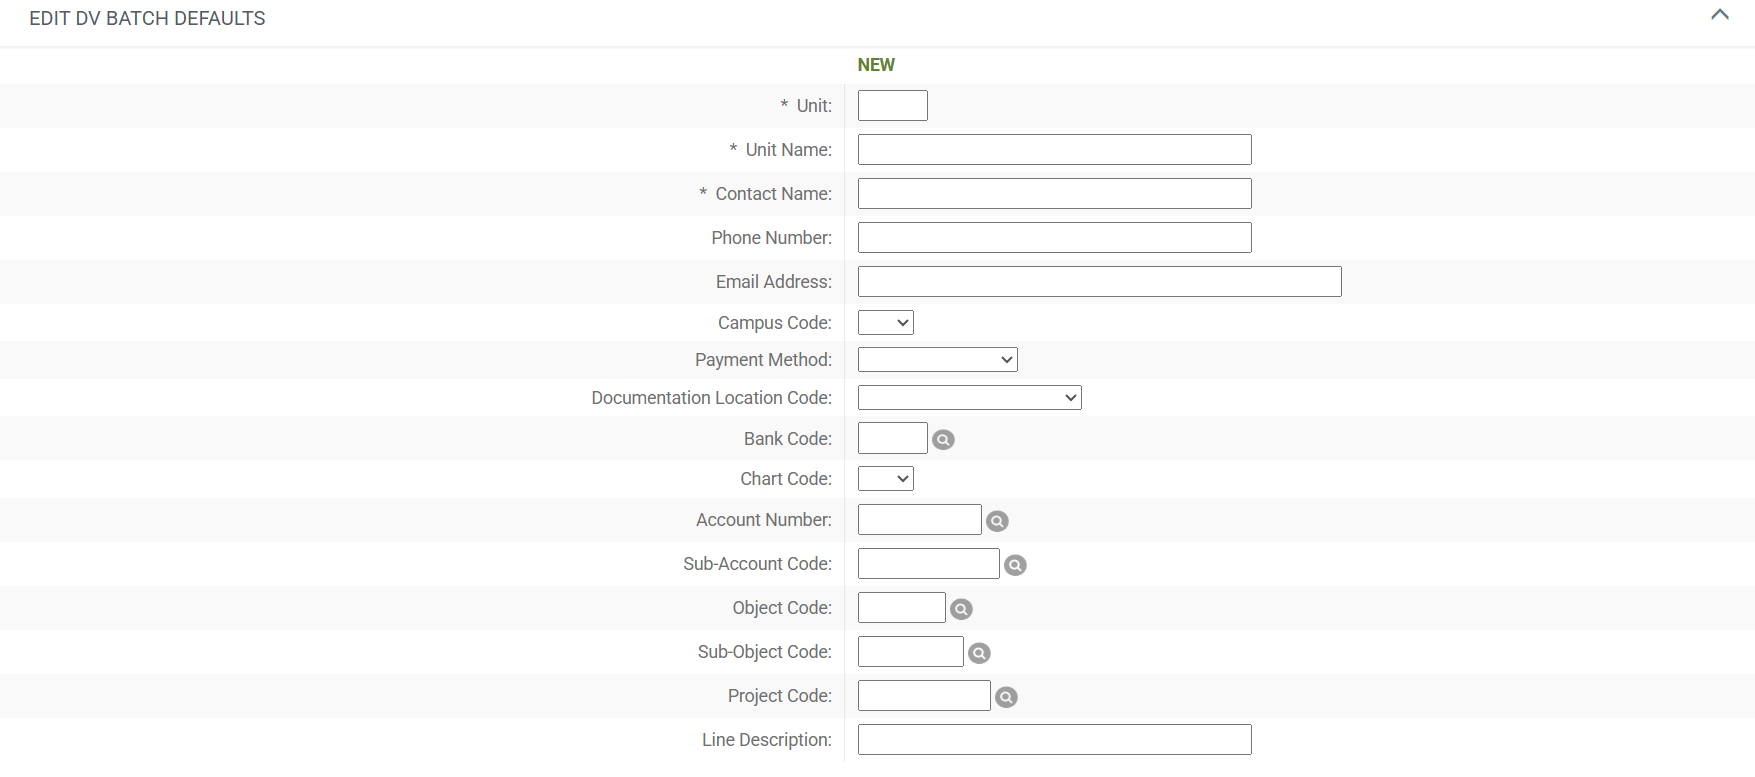Image resolution: width=1755 pixels, height=777 pixels.
Task: Collapse the Edit DV Batch Defaults section
Action: pyautogui.click(x=1719, y=15)
